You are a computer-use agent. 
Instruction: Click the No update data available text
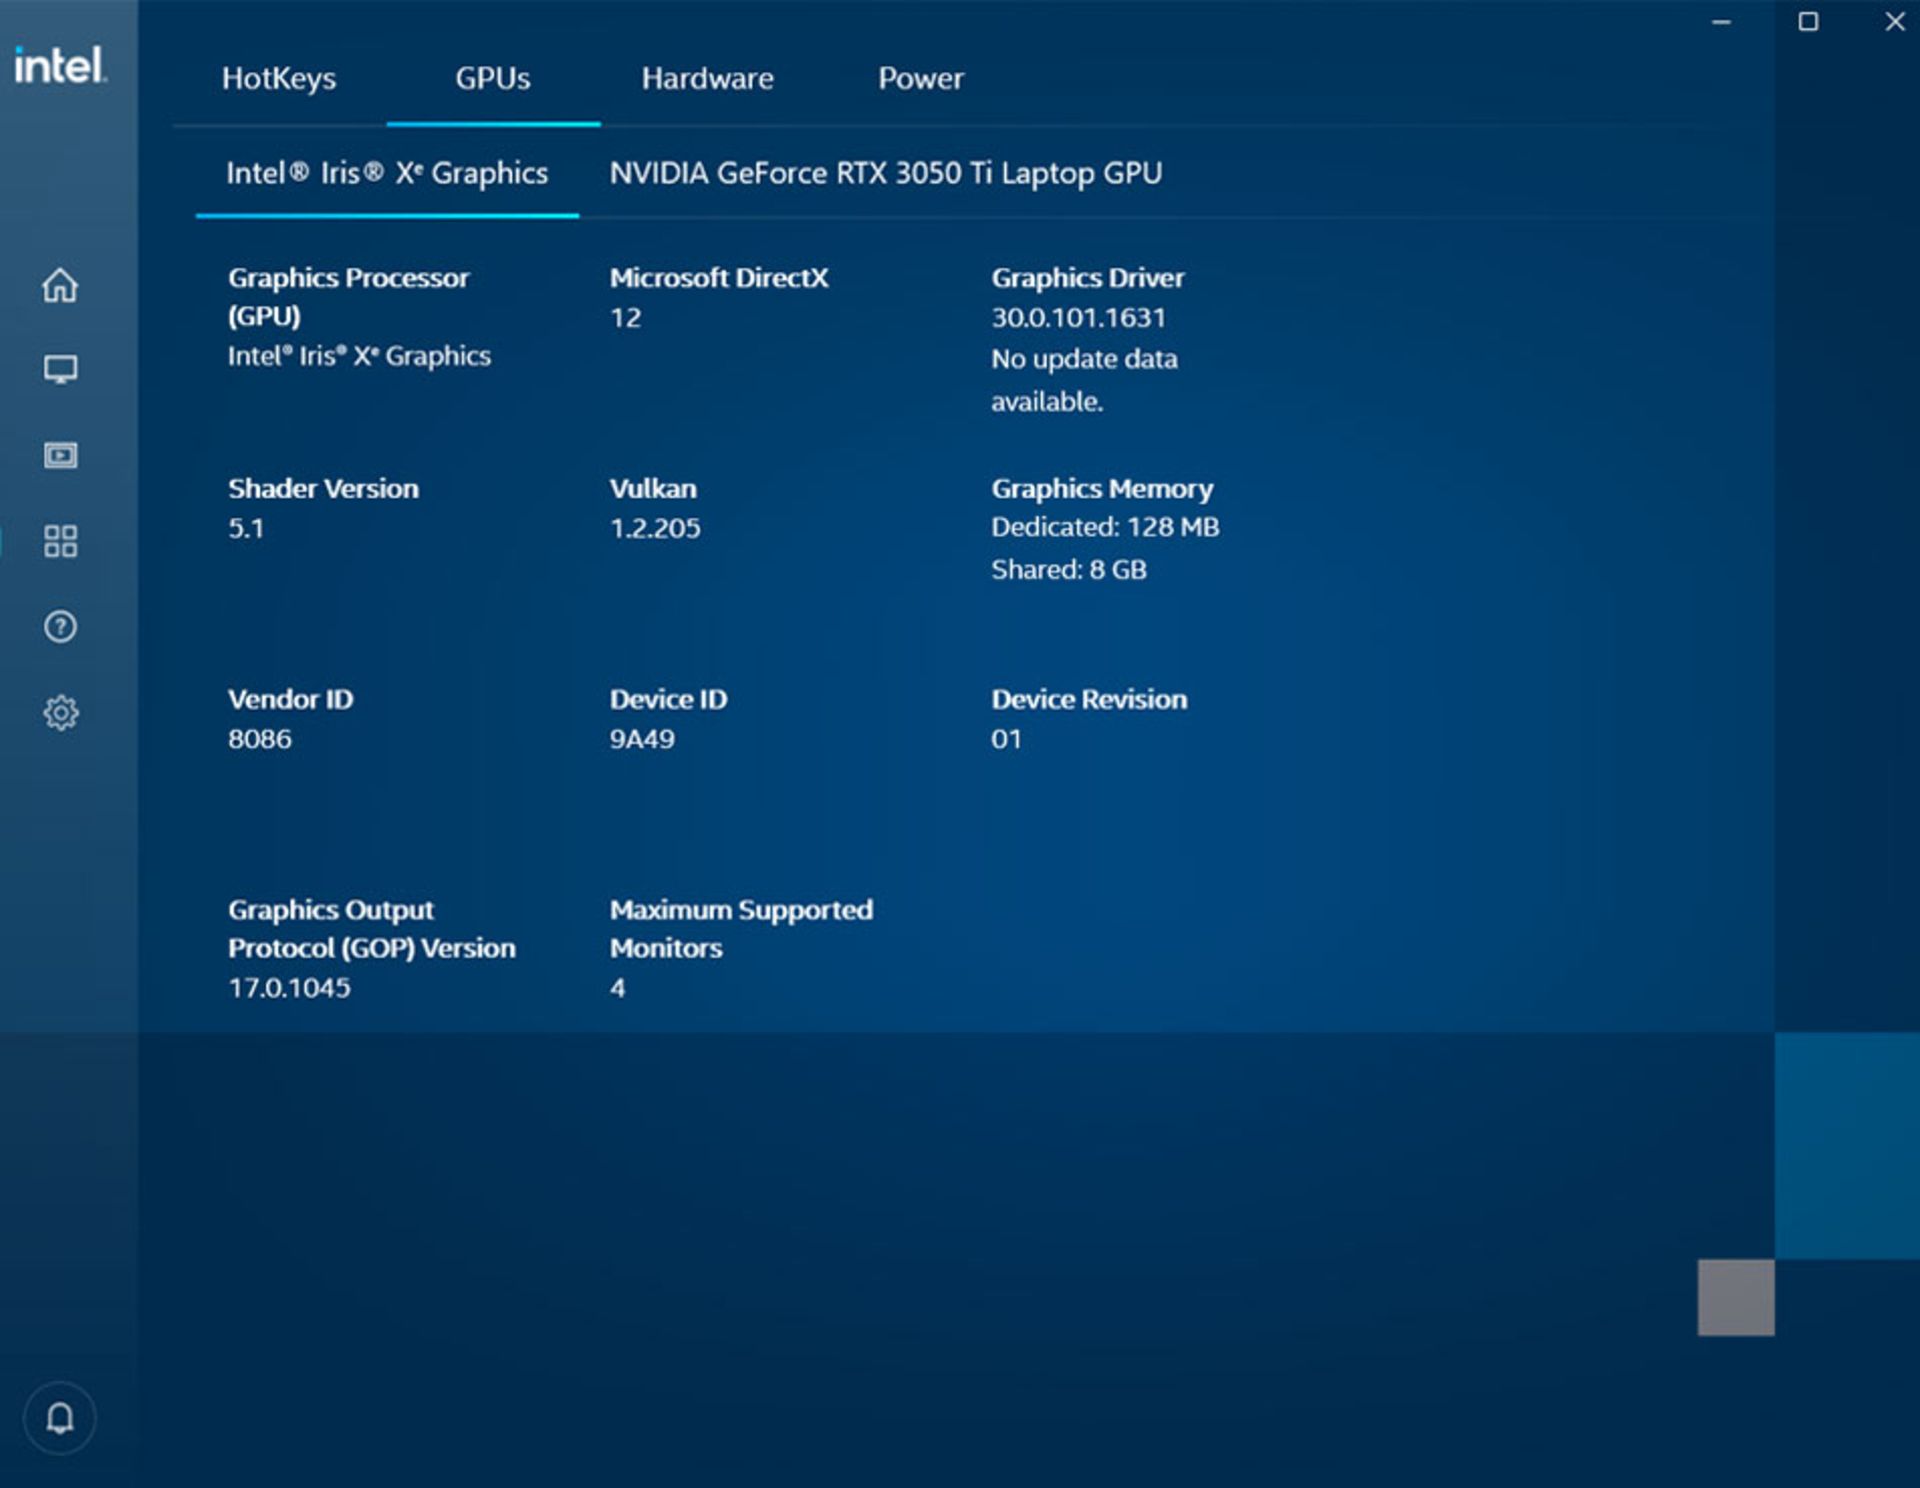[x=1084, y=380]
